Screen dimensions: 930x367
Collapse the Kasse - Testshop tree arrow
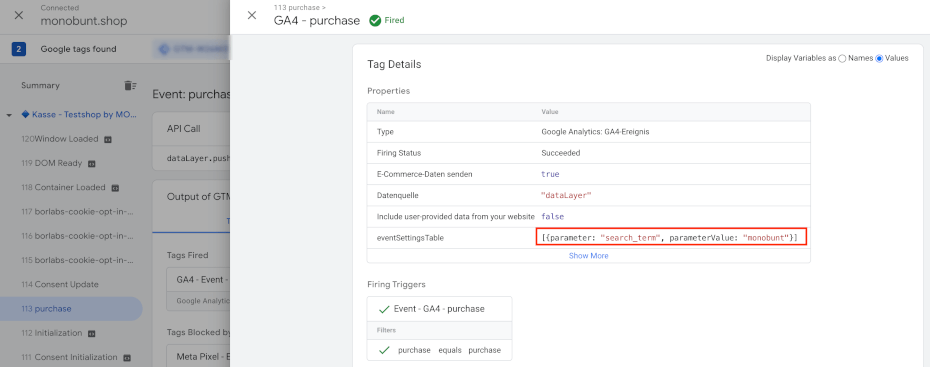click(x=9, y=115)
